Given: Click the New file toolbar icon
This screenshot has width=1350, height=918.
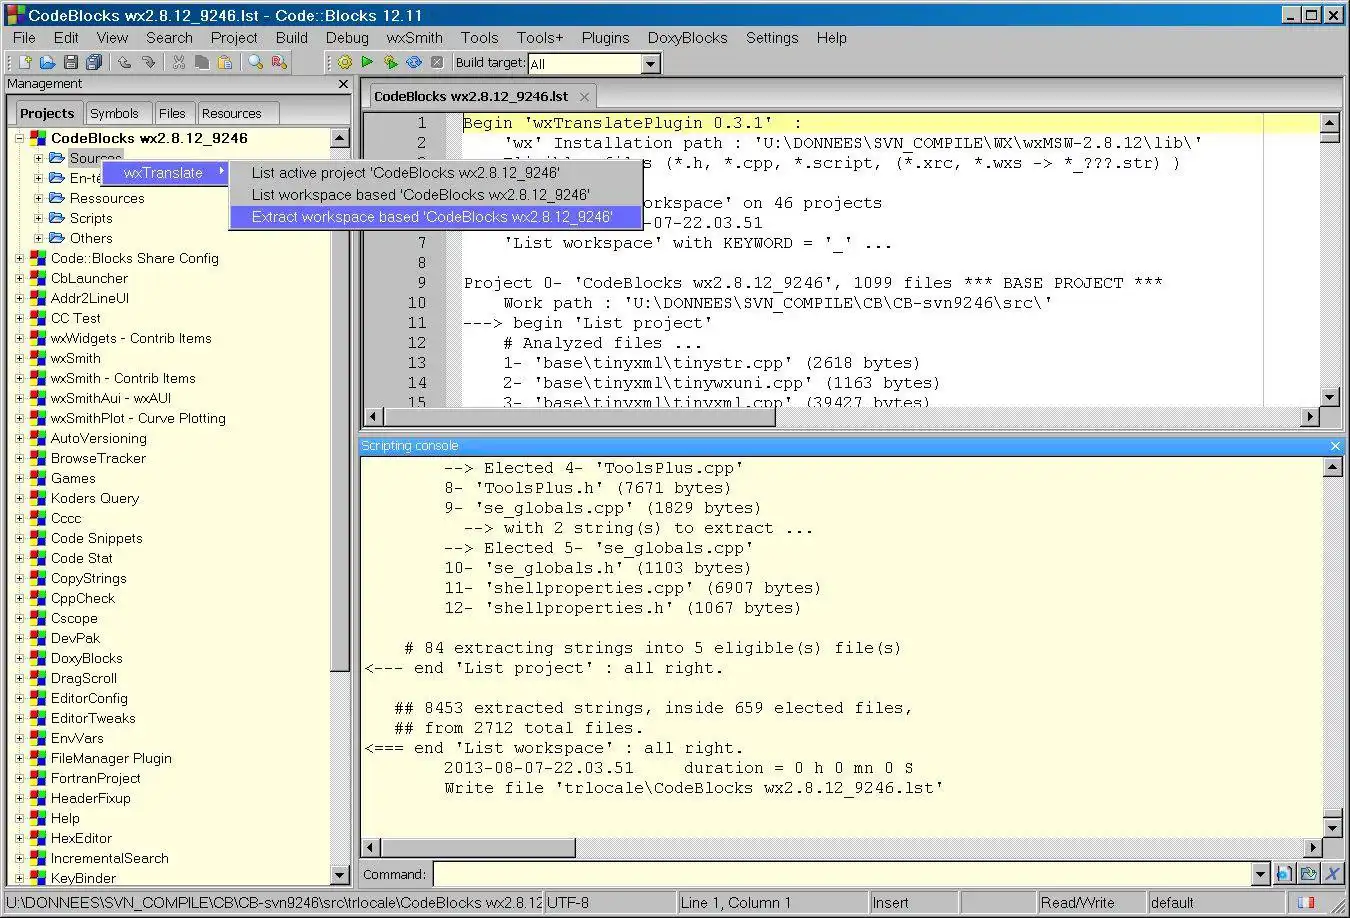Looking at the screenshot, I should tap(25, 62).
